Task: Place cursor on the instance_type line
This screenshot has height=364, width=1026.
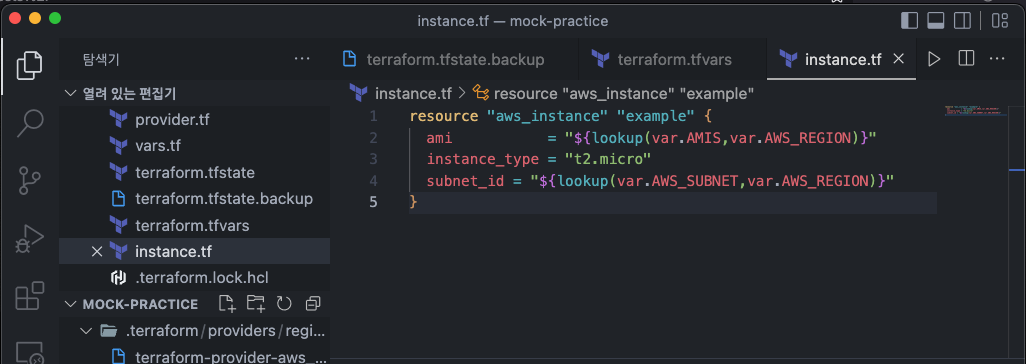Action: [539, 159]
